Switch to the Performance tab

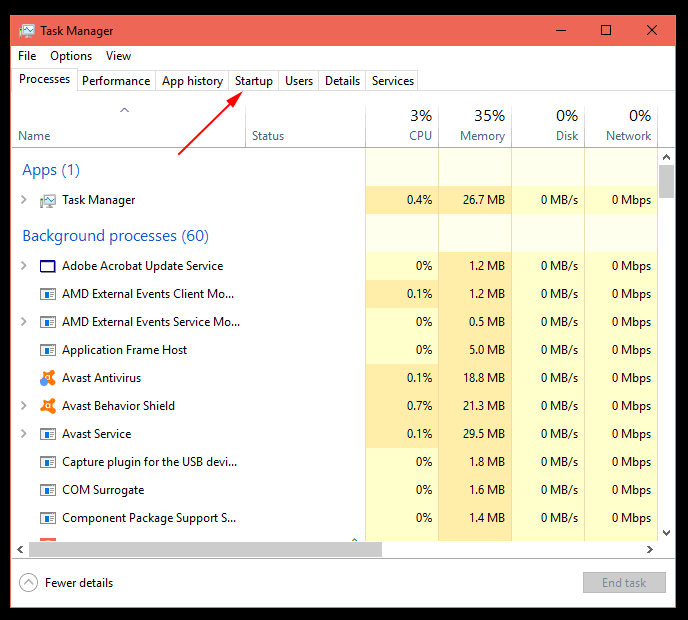(x=116, y=81)
